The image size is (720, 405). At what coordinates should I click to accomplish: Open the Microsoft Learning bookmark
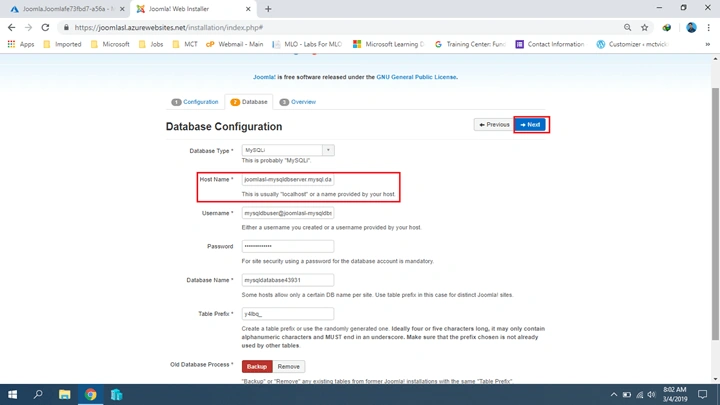point(388,44)
